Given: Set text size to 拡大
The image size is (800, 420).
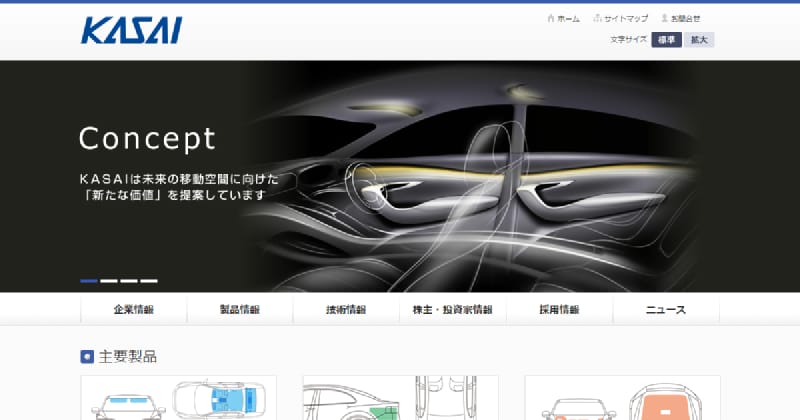Looking at the screenshot, I should [x=699, y=40].
